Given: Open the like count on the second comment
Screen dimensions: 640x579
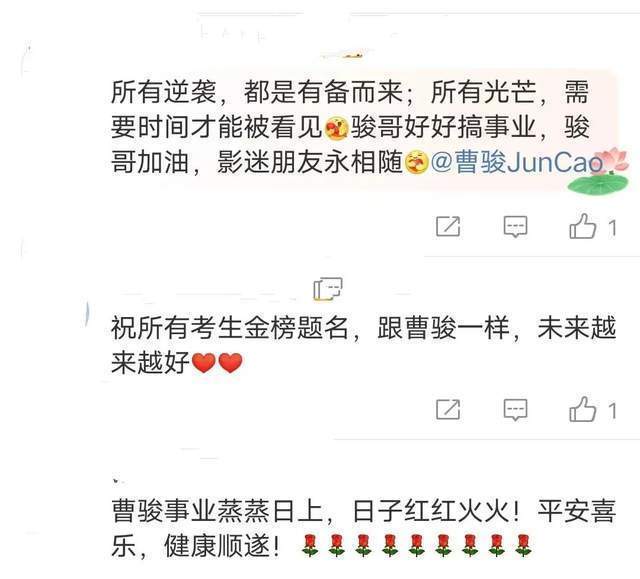Looking at the screenshot, I should 612,410.
